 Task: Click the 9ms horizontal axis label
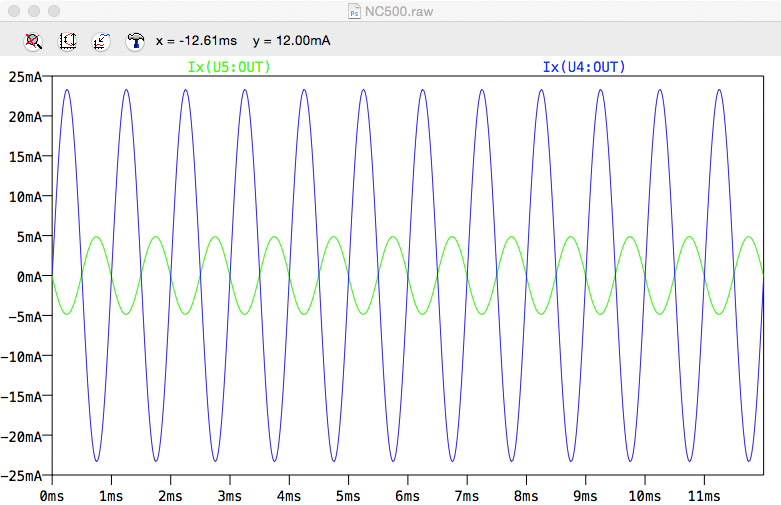pos(585,496)
